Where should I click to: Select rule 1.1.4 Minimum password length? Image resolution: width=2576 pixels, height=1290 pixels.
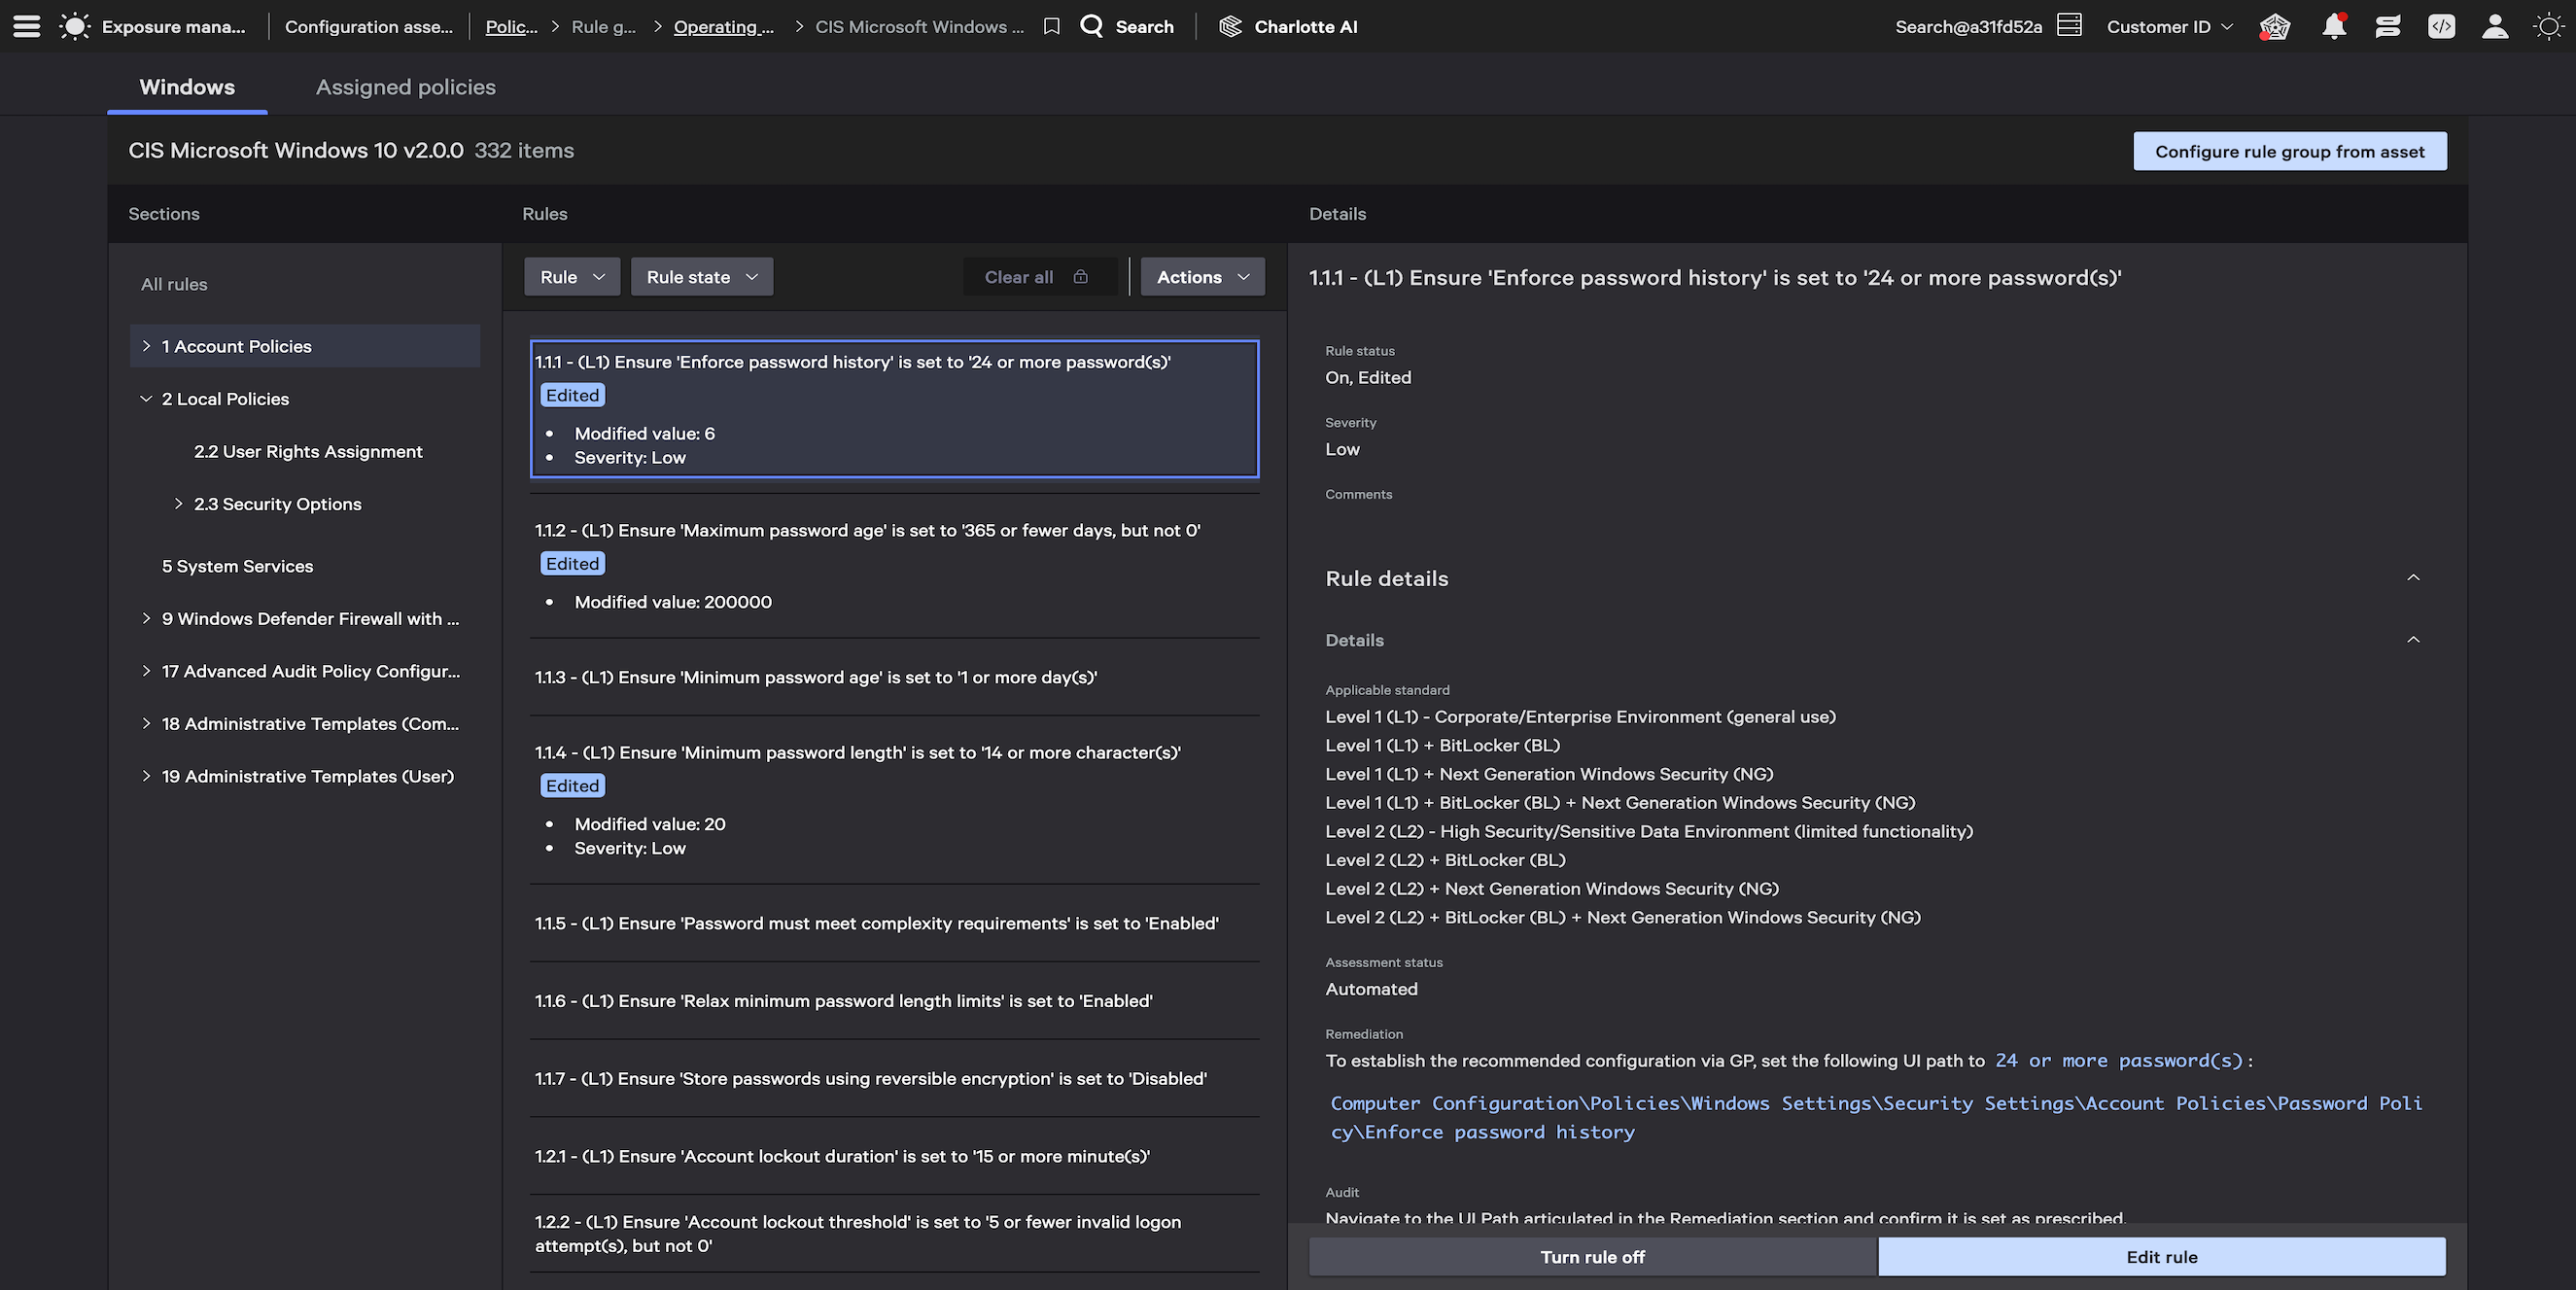coord(894,800)
